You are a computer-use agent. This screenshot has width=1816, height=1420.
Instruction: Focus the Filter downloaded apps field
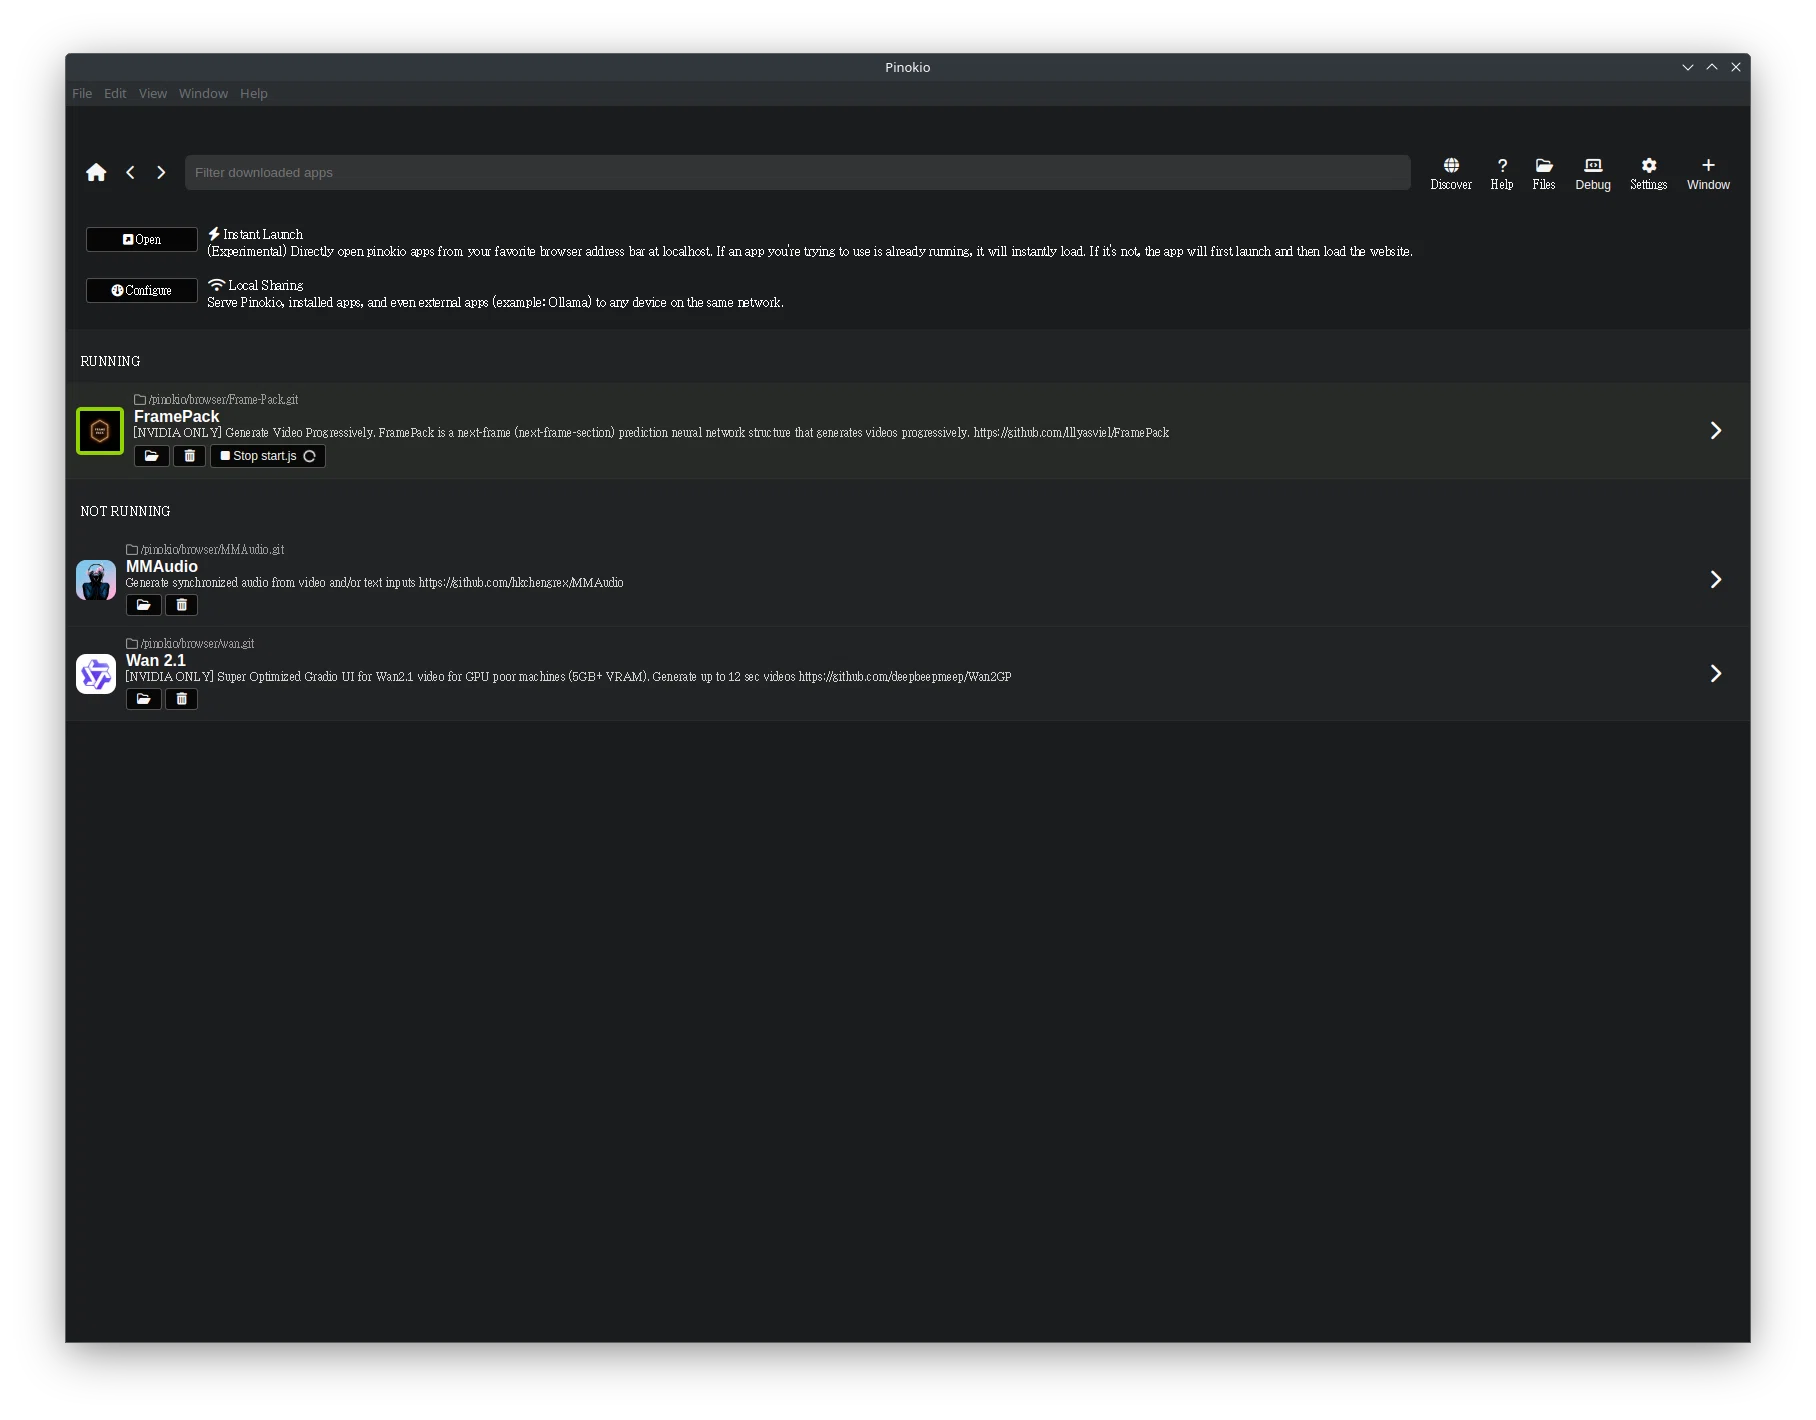click(x=797, y=173)
